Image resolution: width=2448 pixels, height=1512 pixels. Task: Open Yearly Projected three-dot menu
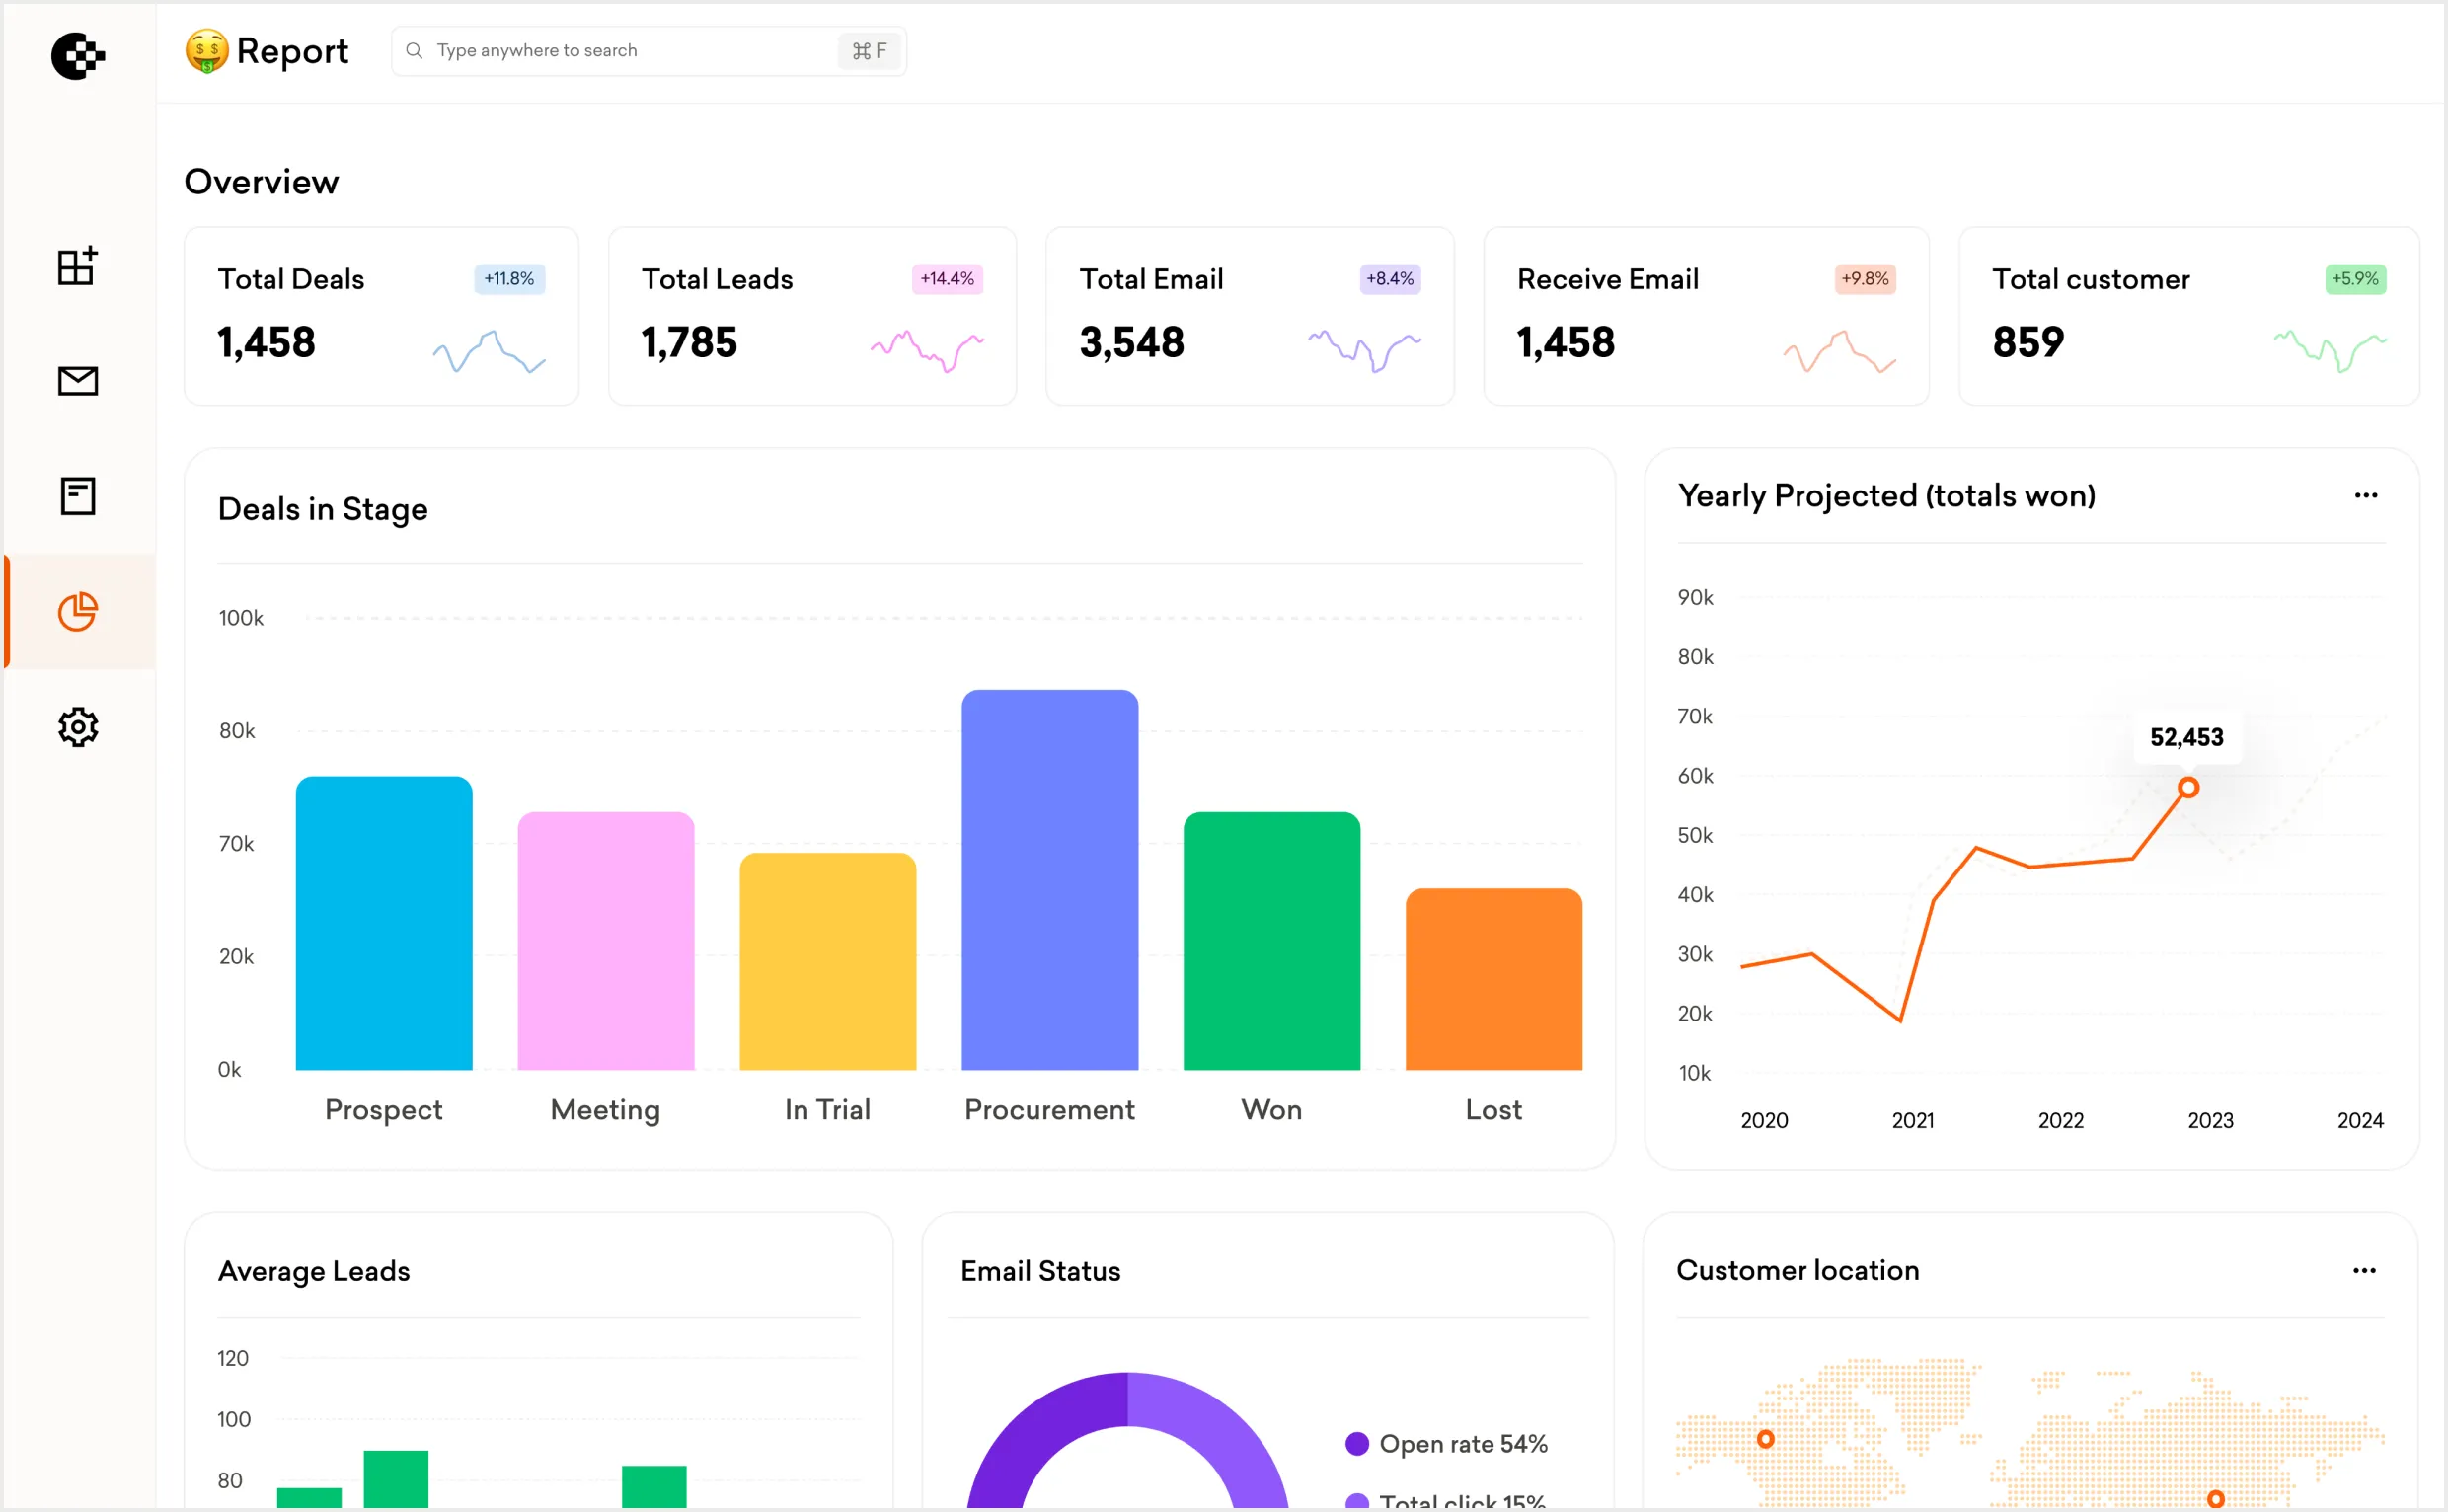pos(2365,496)
